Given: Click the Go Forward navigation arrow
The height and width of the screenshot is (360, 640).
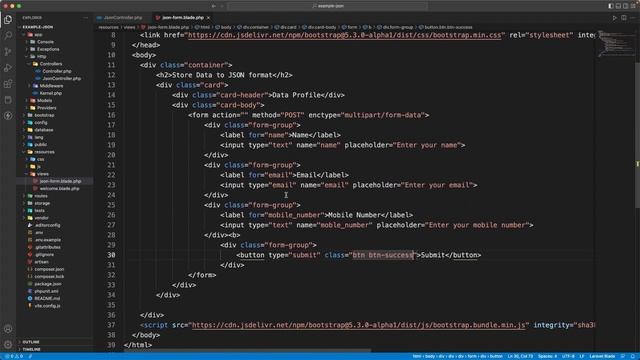Looking at the screenshot, I should (x=222, y=6).
